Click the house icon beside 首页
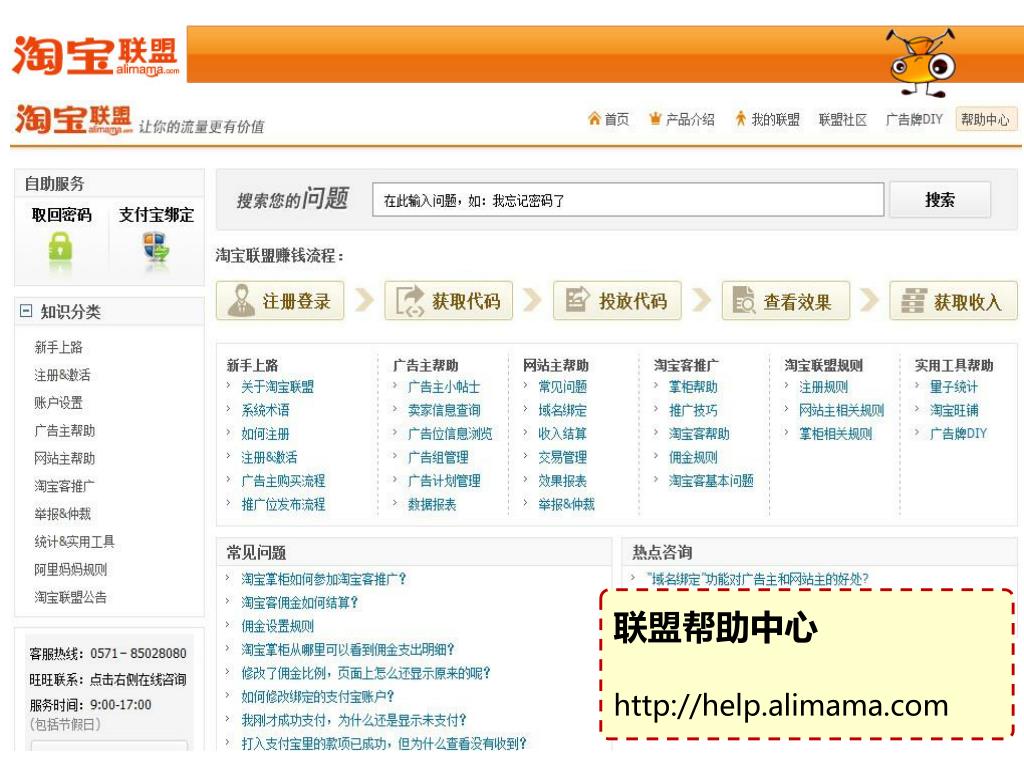 tap(594, 118)
